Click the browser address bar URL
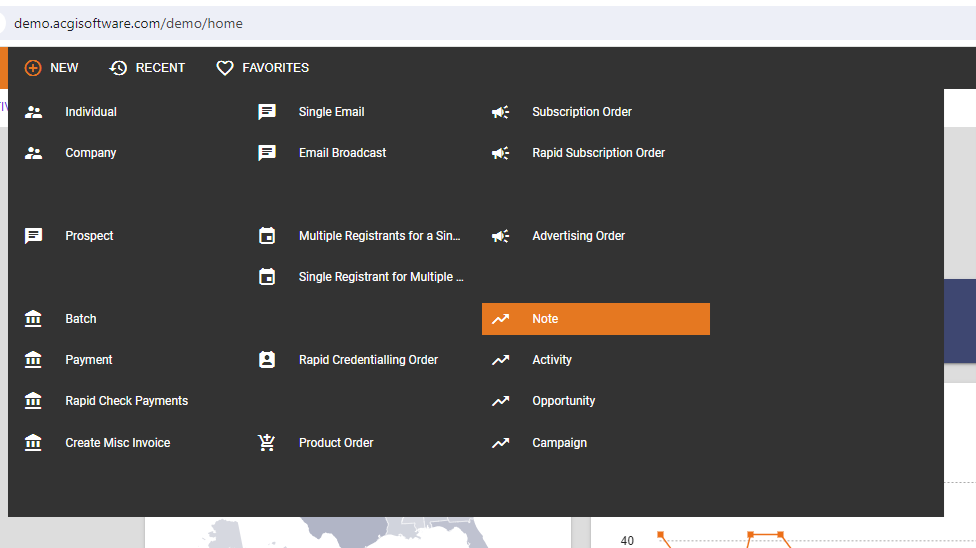 [128, 24]
